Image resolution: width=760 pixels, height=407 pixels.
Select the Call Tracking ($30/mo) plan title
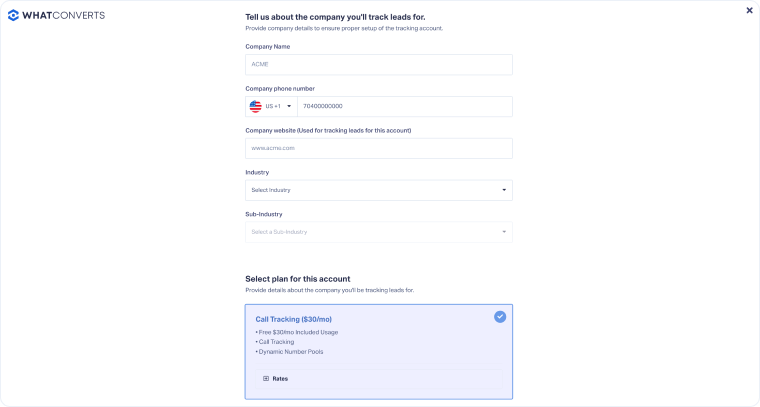click(x=288, y=319)
